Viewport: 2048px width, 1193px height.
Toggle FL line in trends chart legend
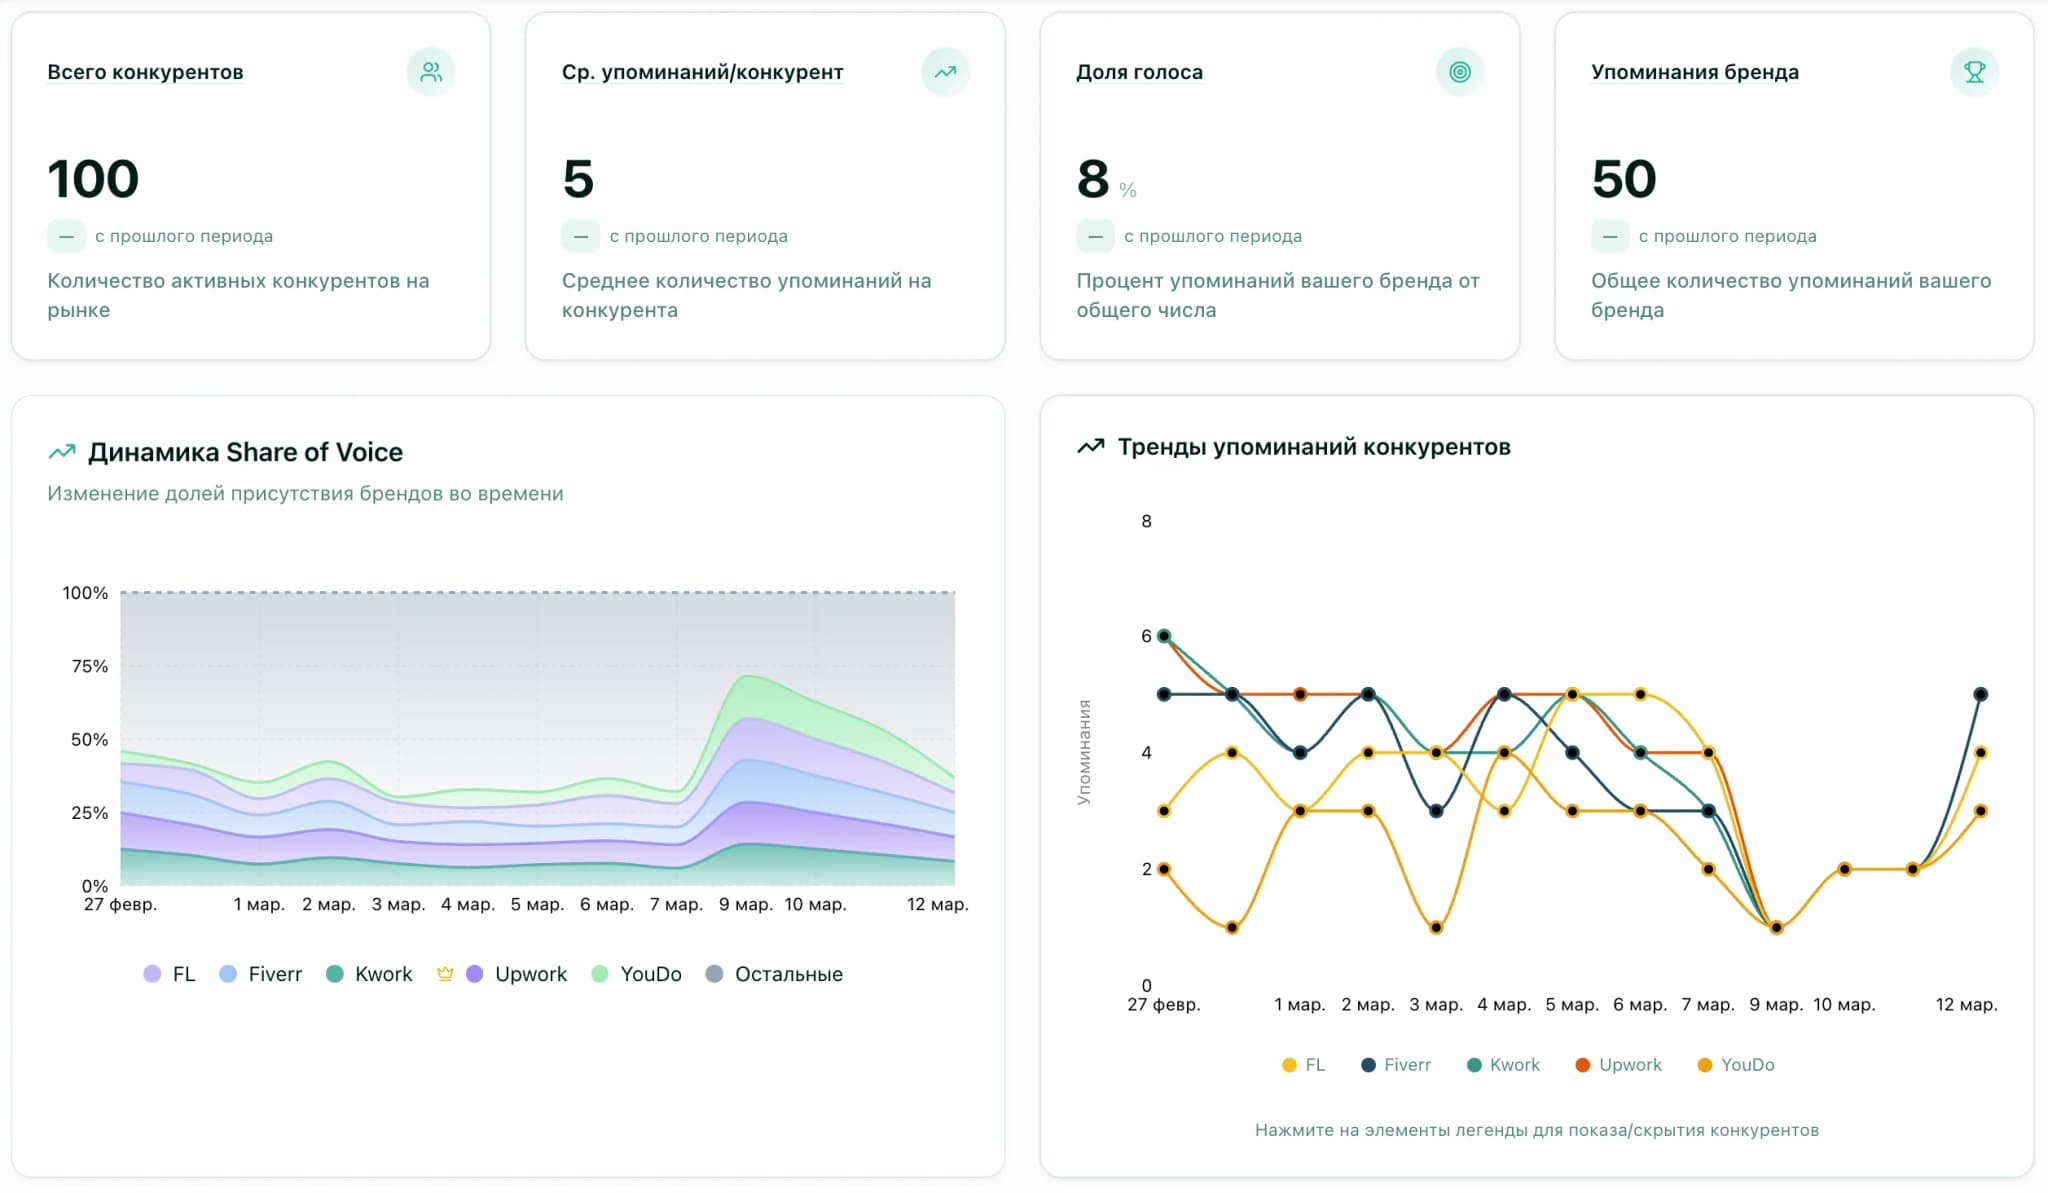click(x=1303, y=1065)
